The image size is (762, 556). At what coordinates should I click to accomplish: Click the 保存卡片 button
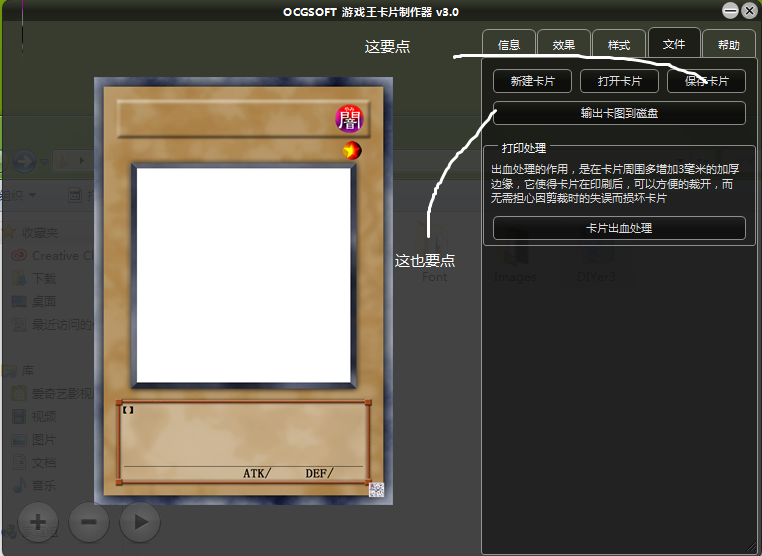tap(706, 81)
